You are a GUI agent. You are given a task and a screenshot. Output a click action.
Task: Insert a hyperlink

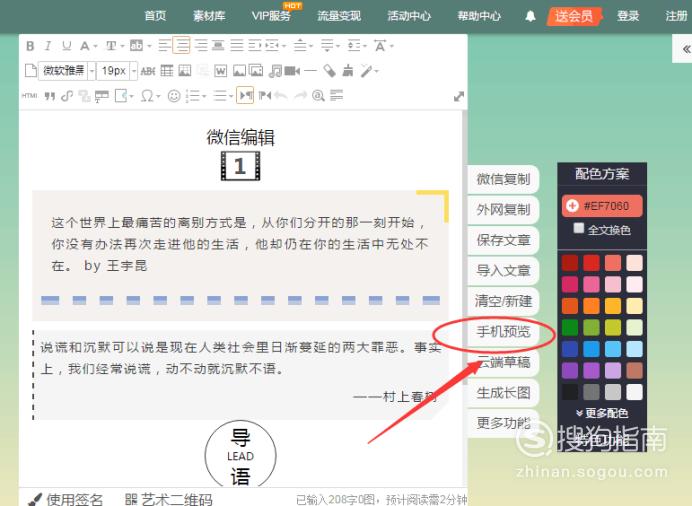67,96
